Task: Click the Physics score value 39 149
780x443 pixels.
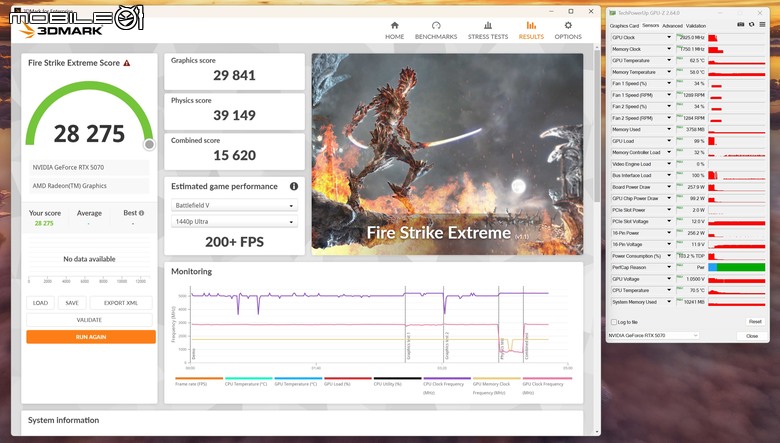Action: pyautogui.click(x=234, y=115)
